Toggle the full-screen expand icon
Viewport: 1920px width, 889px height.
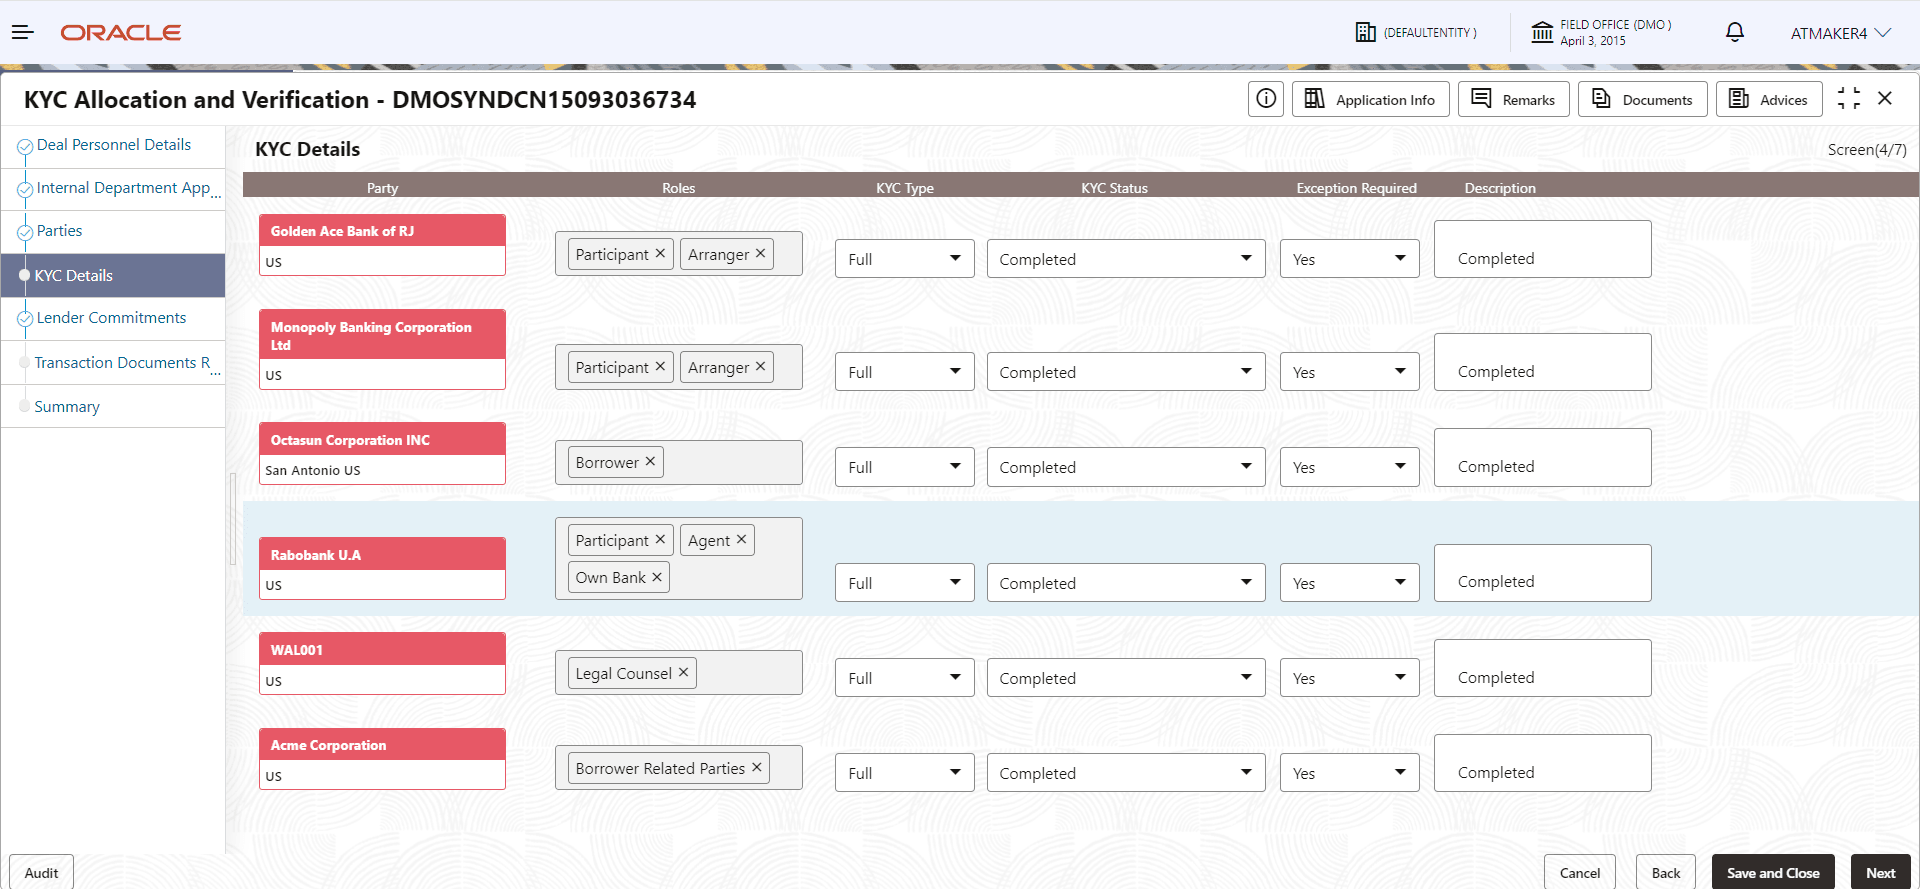(1848, 99)
